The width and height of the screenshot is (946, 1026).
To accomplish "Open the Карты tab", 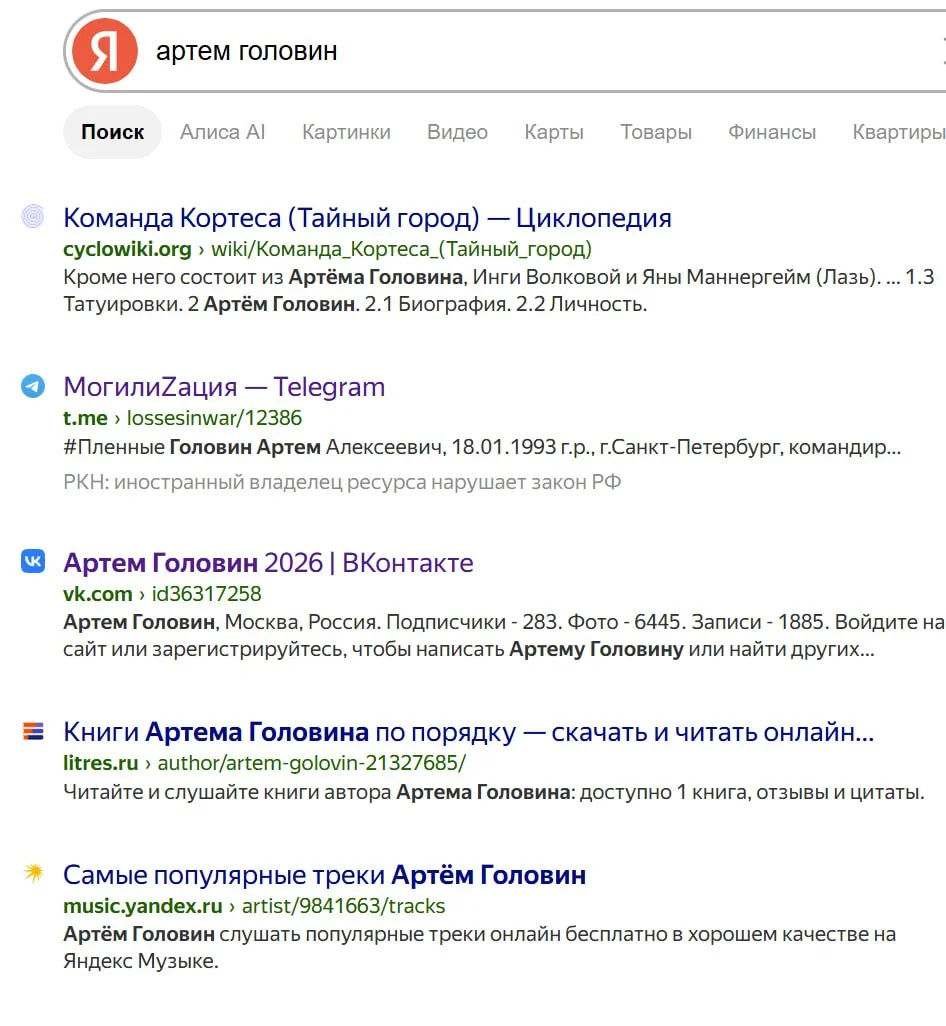I will (x=554, y=132).
